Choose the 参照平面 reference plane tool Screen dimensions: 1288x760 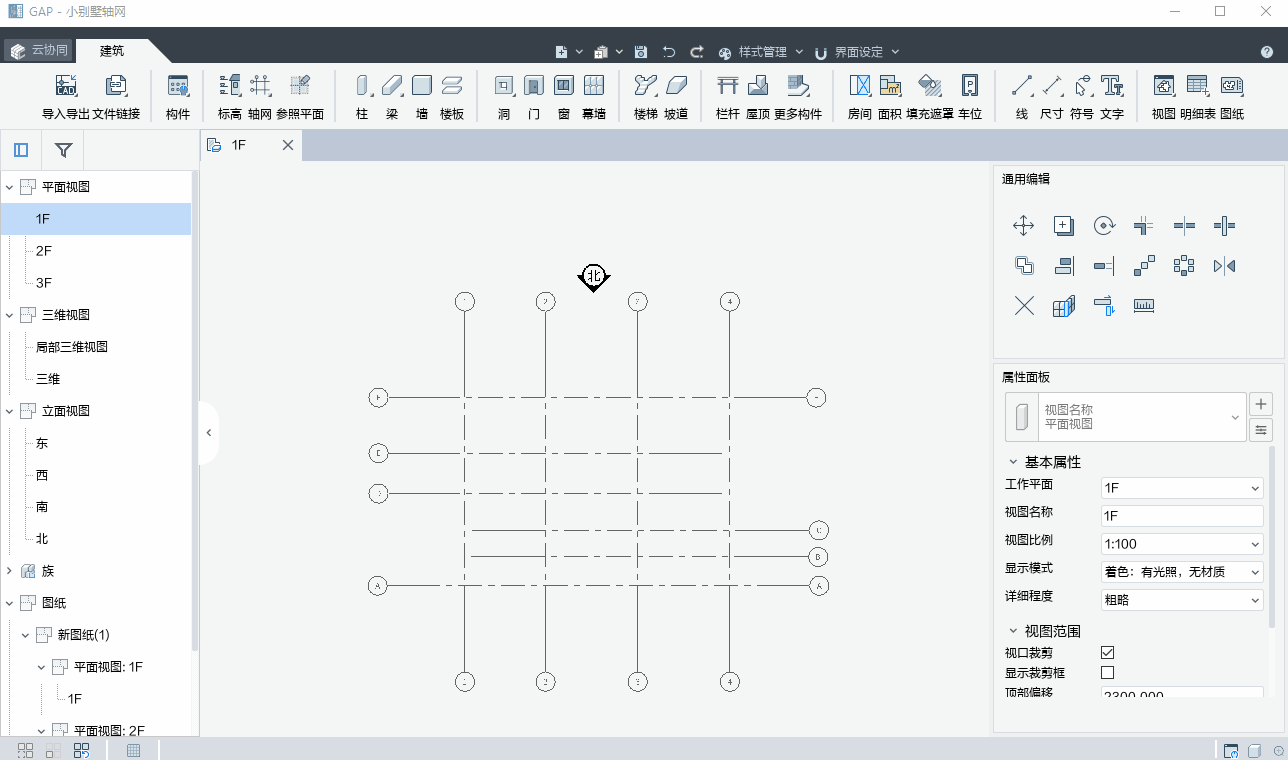300,97
